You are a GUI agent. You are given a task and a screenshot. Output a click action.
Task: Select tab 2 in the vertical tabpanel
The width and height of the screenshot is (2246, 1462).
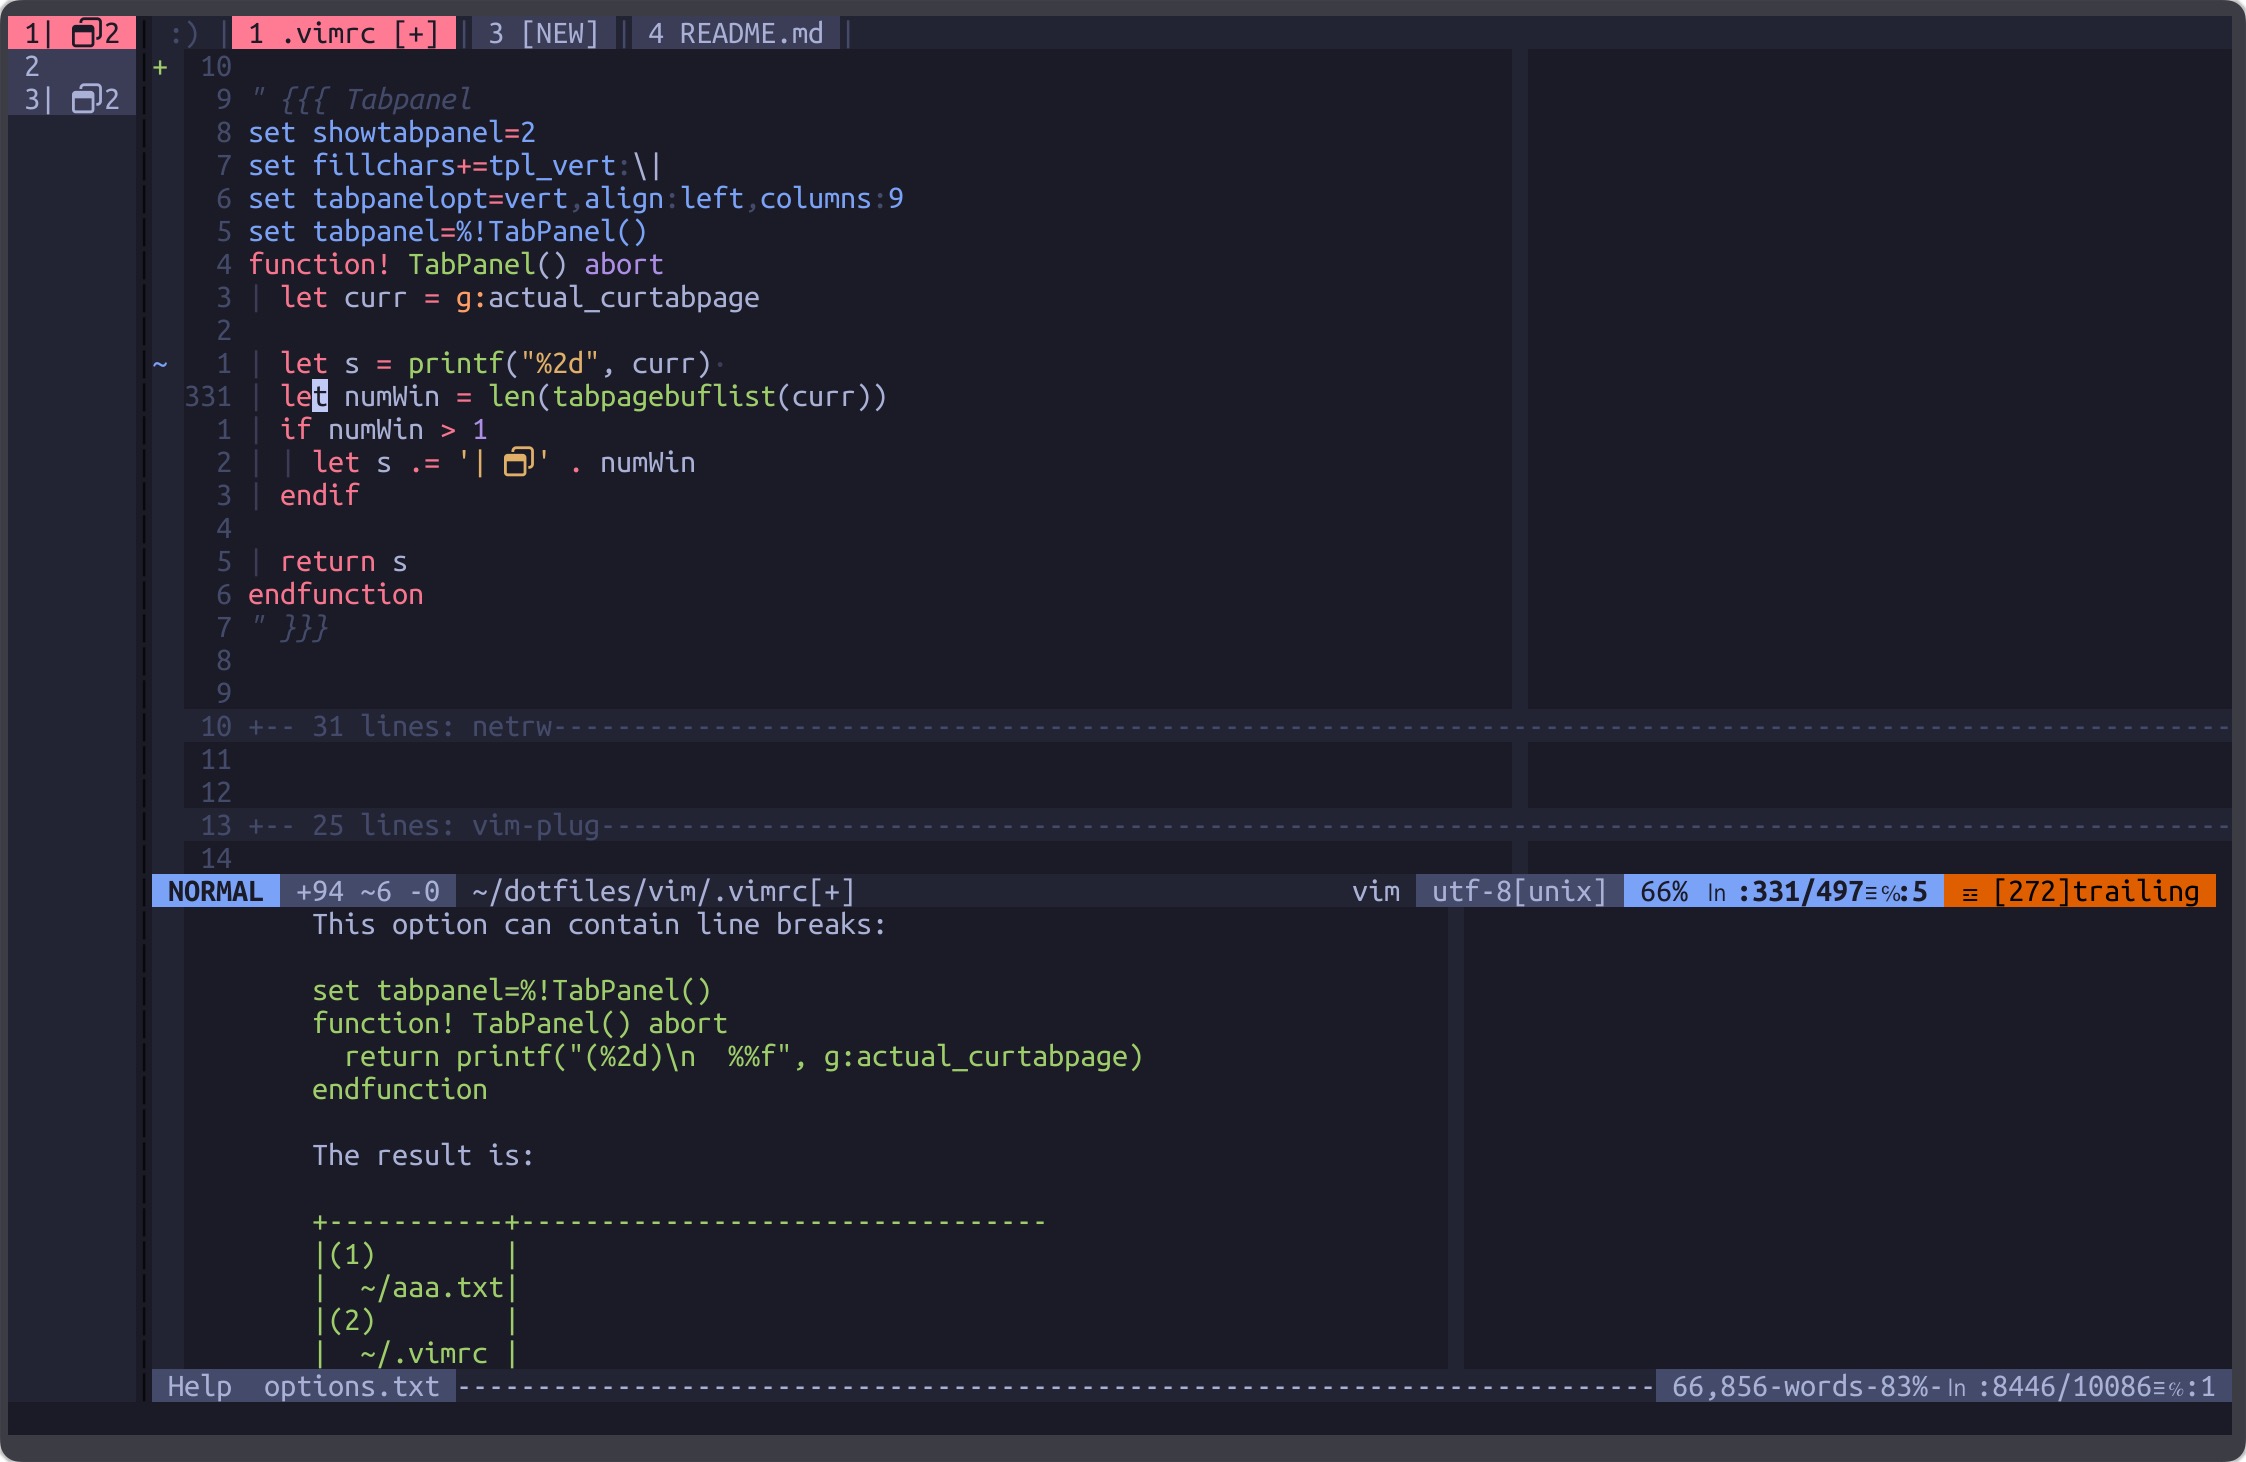pyautogui.click(x=71, y=66)
